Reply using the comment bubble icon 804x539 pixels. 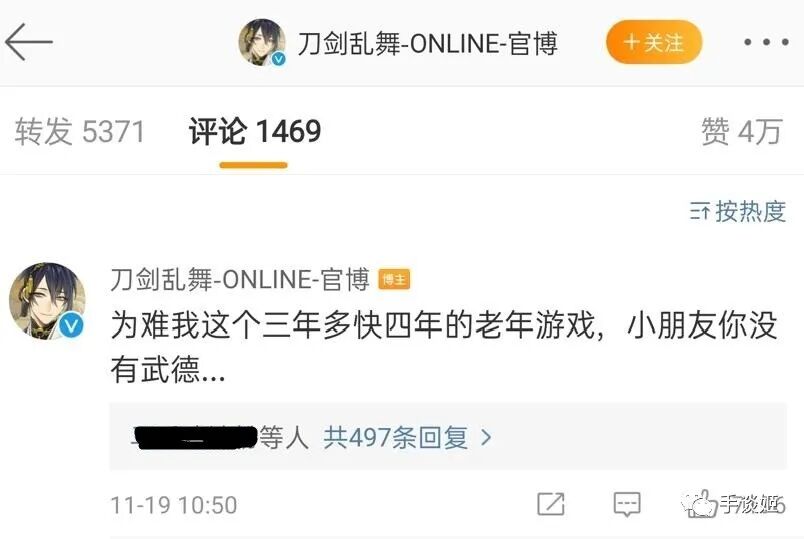click(627, 504)
